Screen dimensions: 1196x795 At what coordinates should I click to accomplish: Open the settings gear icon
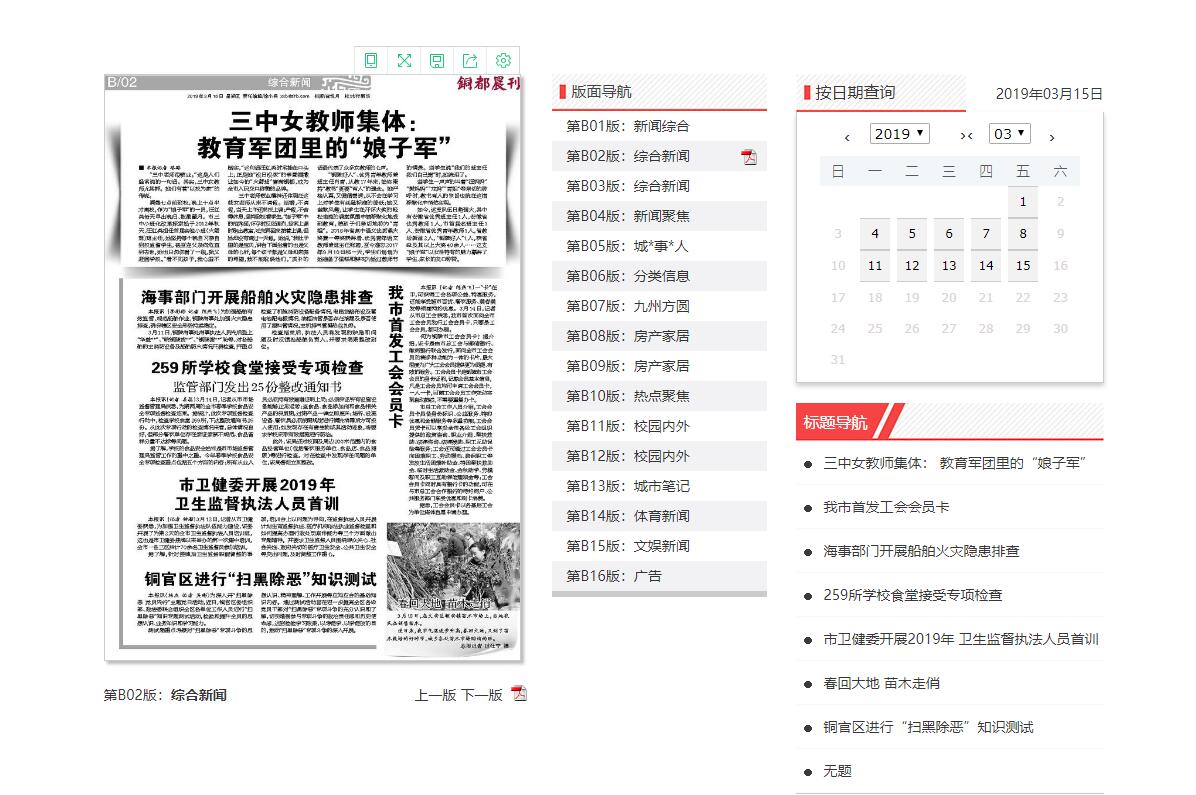[x=503, y=60]
